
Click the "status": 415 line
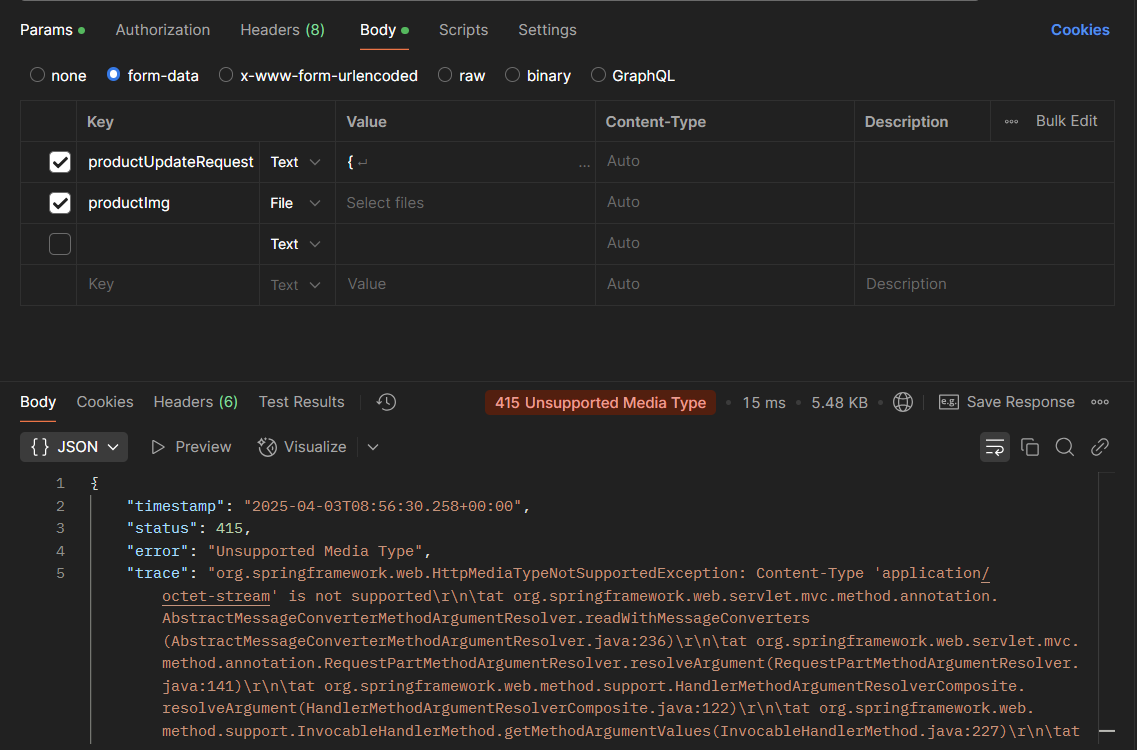click(189, 529)
